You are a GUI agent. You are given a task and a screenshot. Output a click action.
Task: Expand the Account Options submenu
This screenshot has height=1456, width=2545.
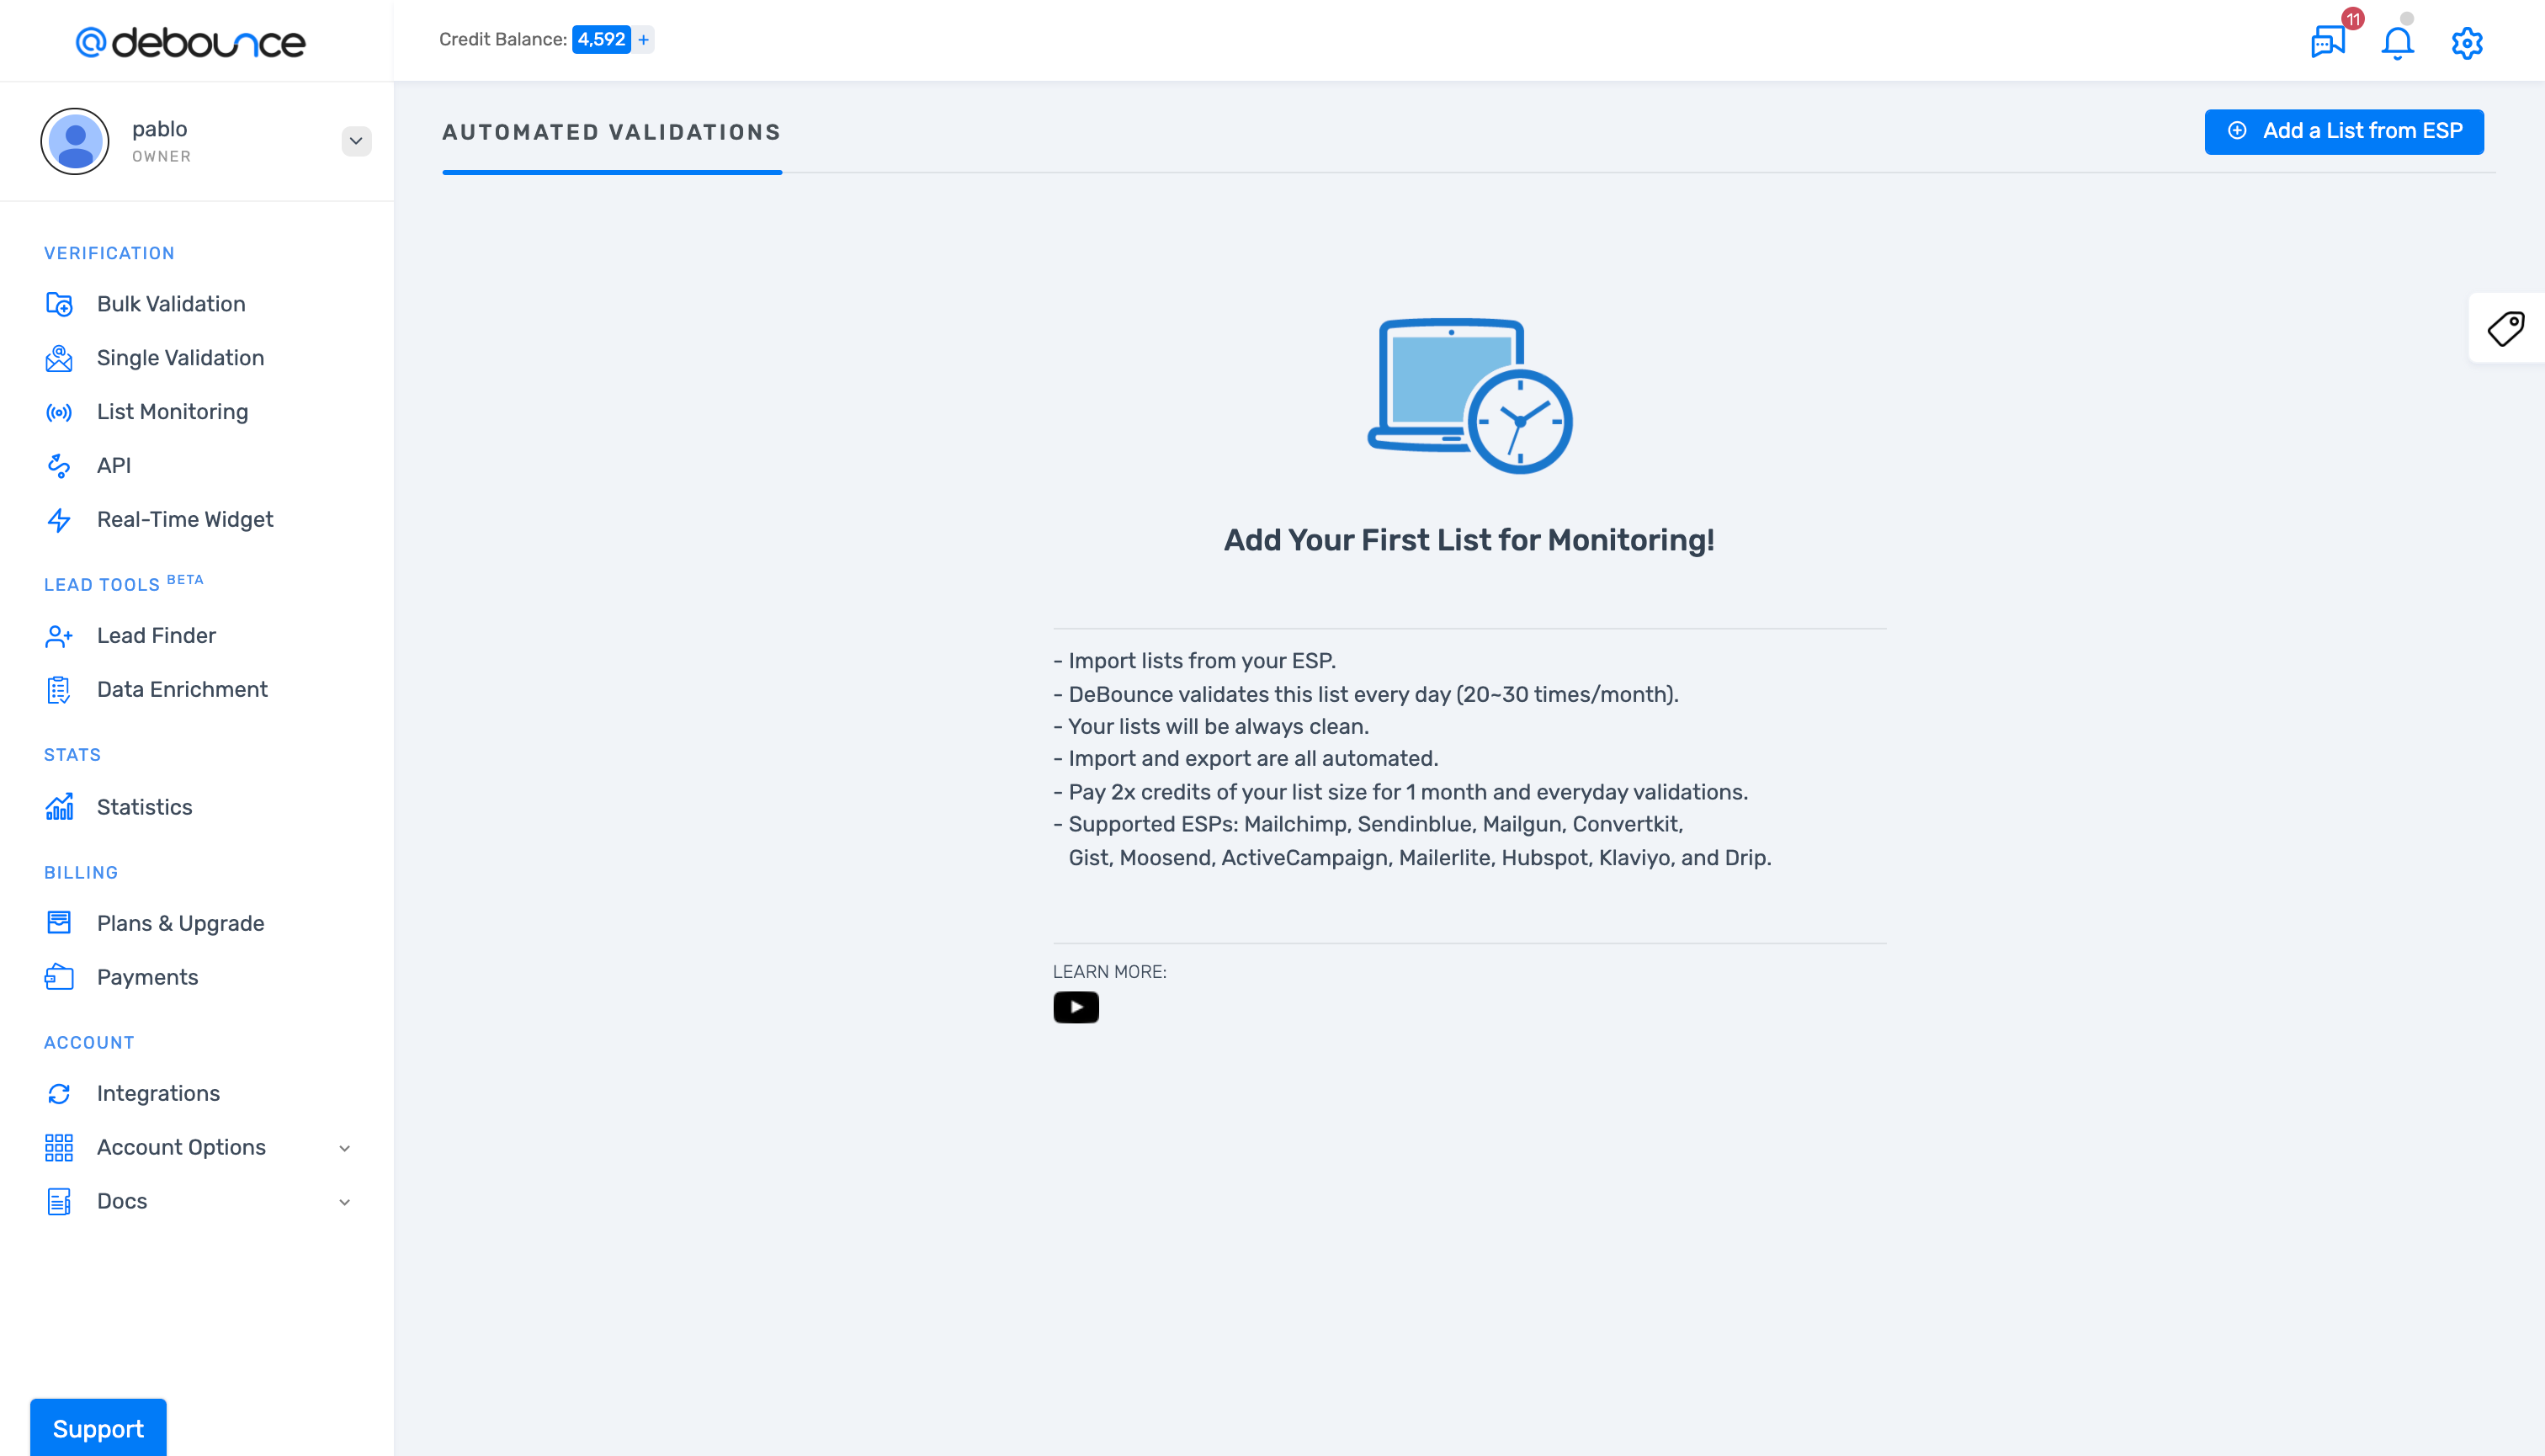pyautogui.click(x=344, y=1148)
